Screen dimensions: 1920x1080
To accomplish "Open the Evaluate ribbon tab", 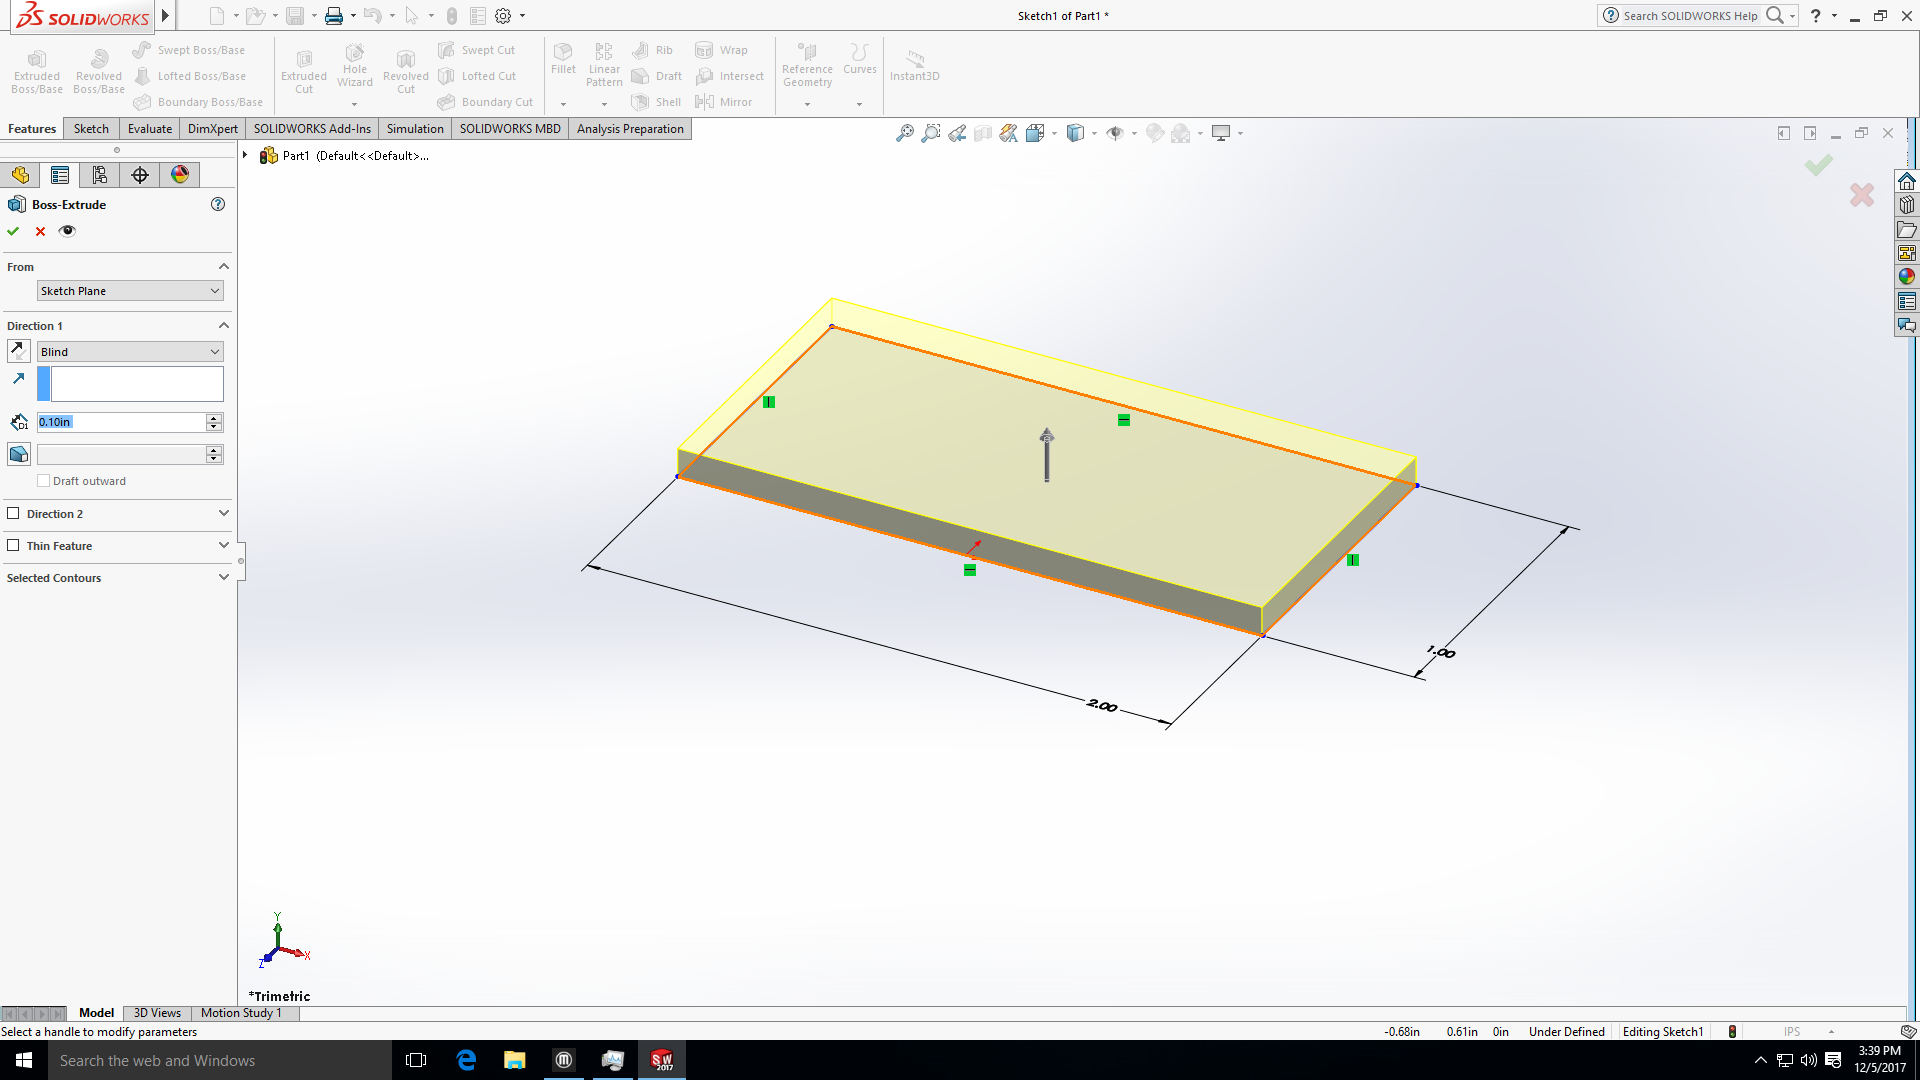I will tap(149, 128).
